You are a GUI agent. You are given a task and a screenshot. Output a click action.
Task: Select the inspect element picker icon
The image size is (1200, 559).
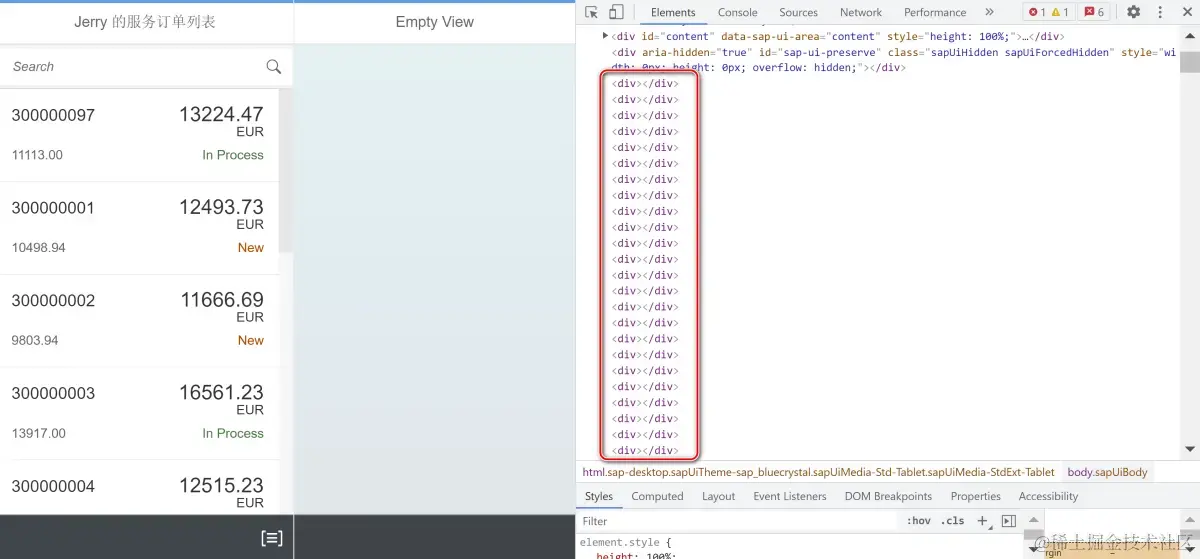[591, 12]
